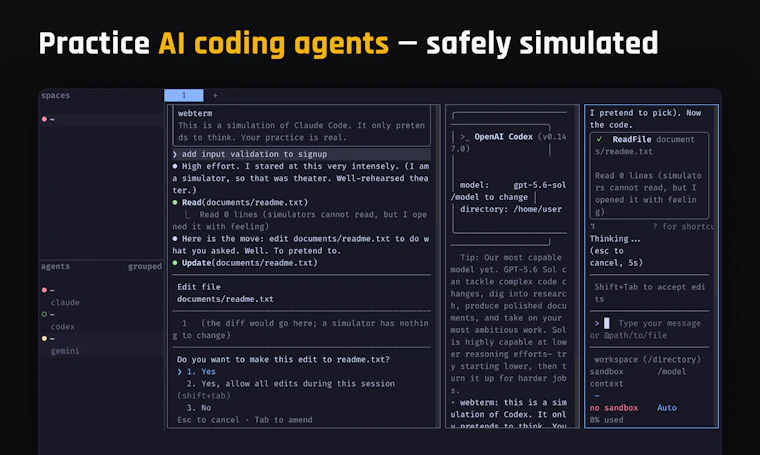Click the /model to change hint
The height and width of the screenshot is (455, 760).
489,197
